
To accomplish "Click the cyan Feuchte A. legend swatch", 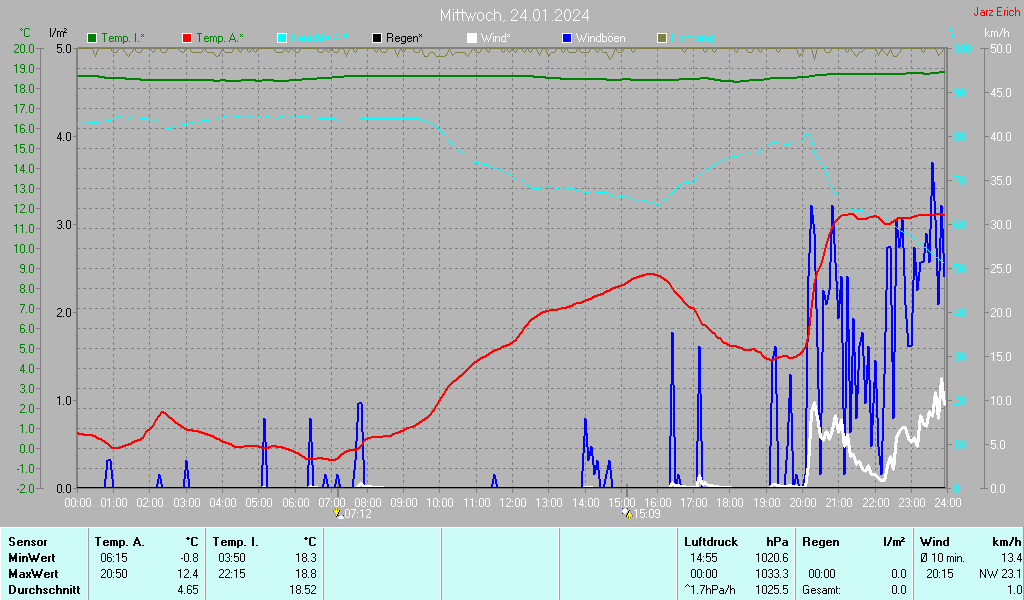I will (282, 39).
